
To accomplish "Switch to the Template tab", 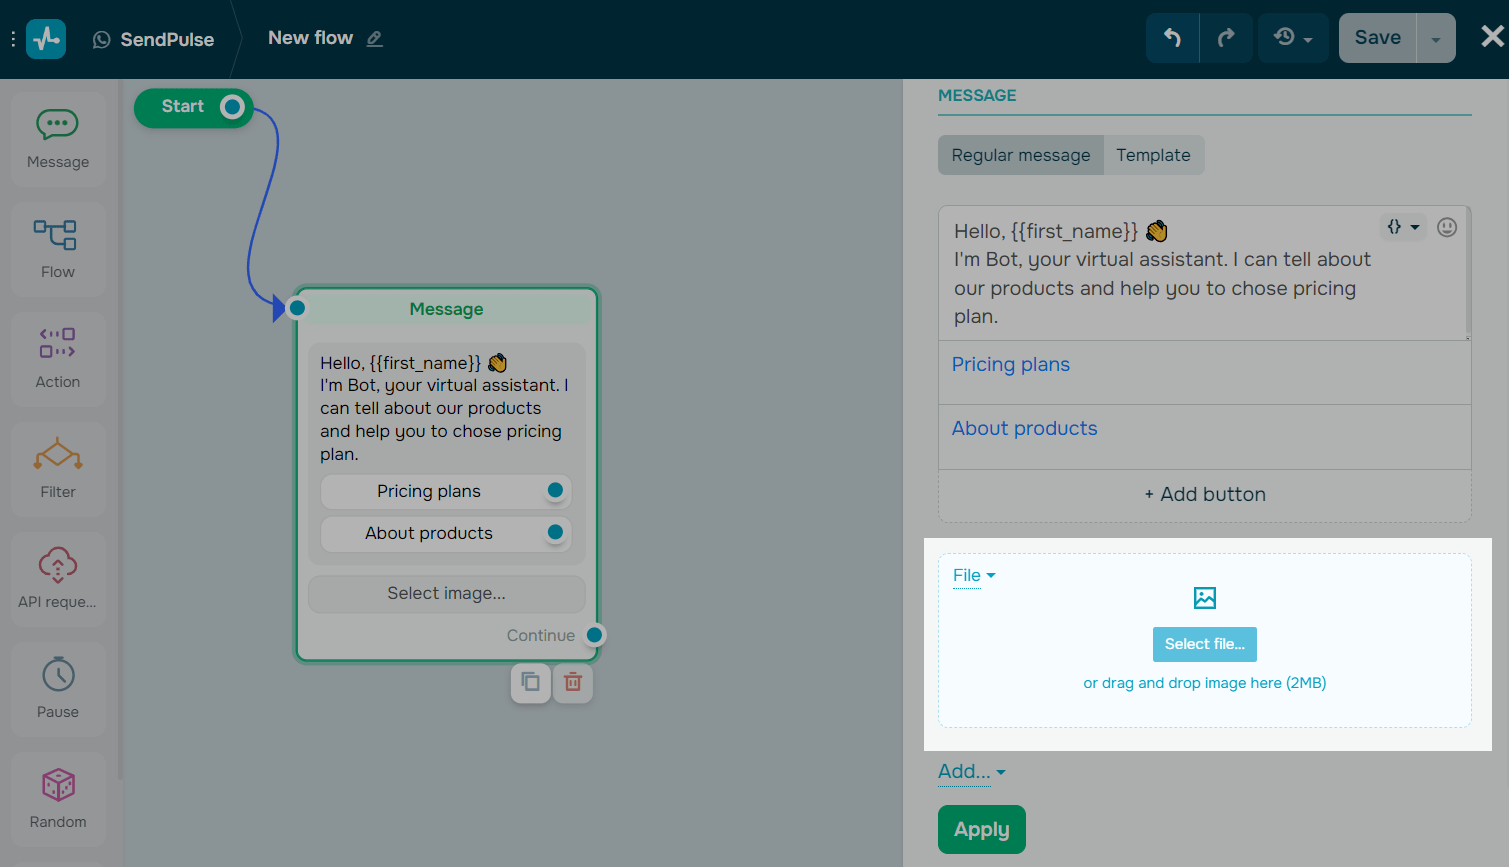I will (1153, 155).
